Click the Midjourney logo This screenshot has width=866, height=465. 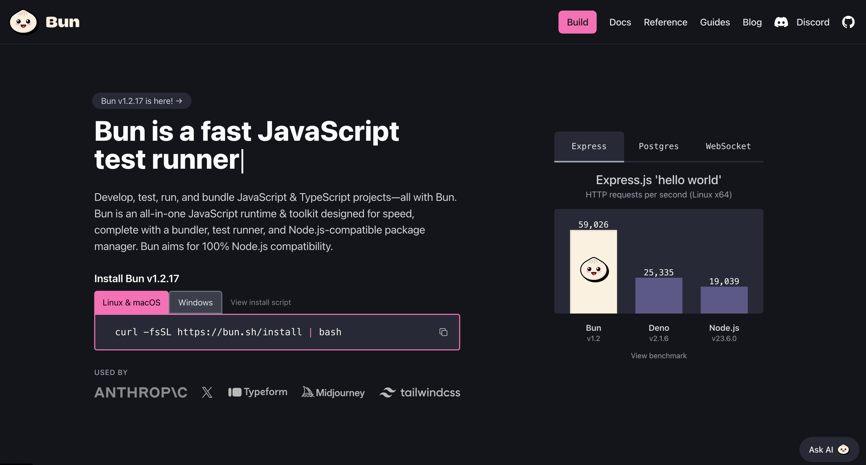[333, 393]
